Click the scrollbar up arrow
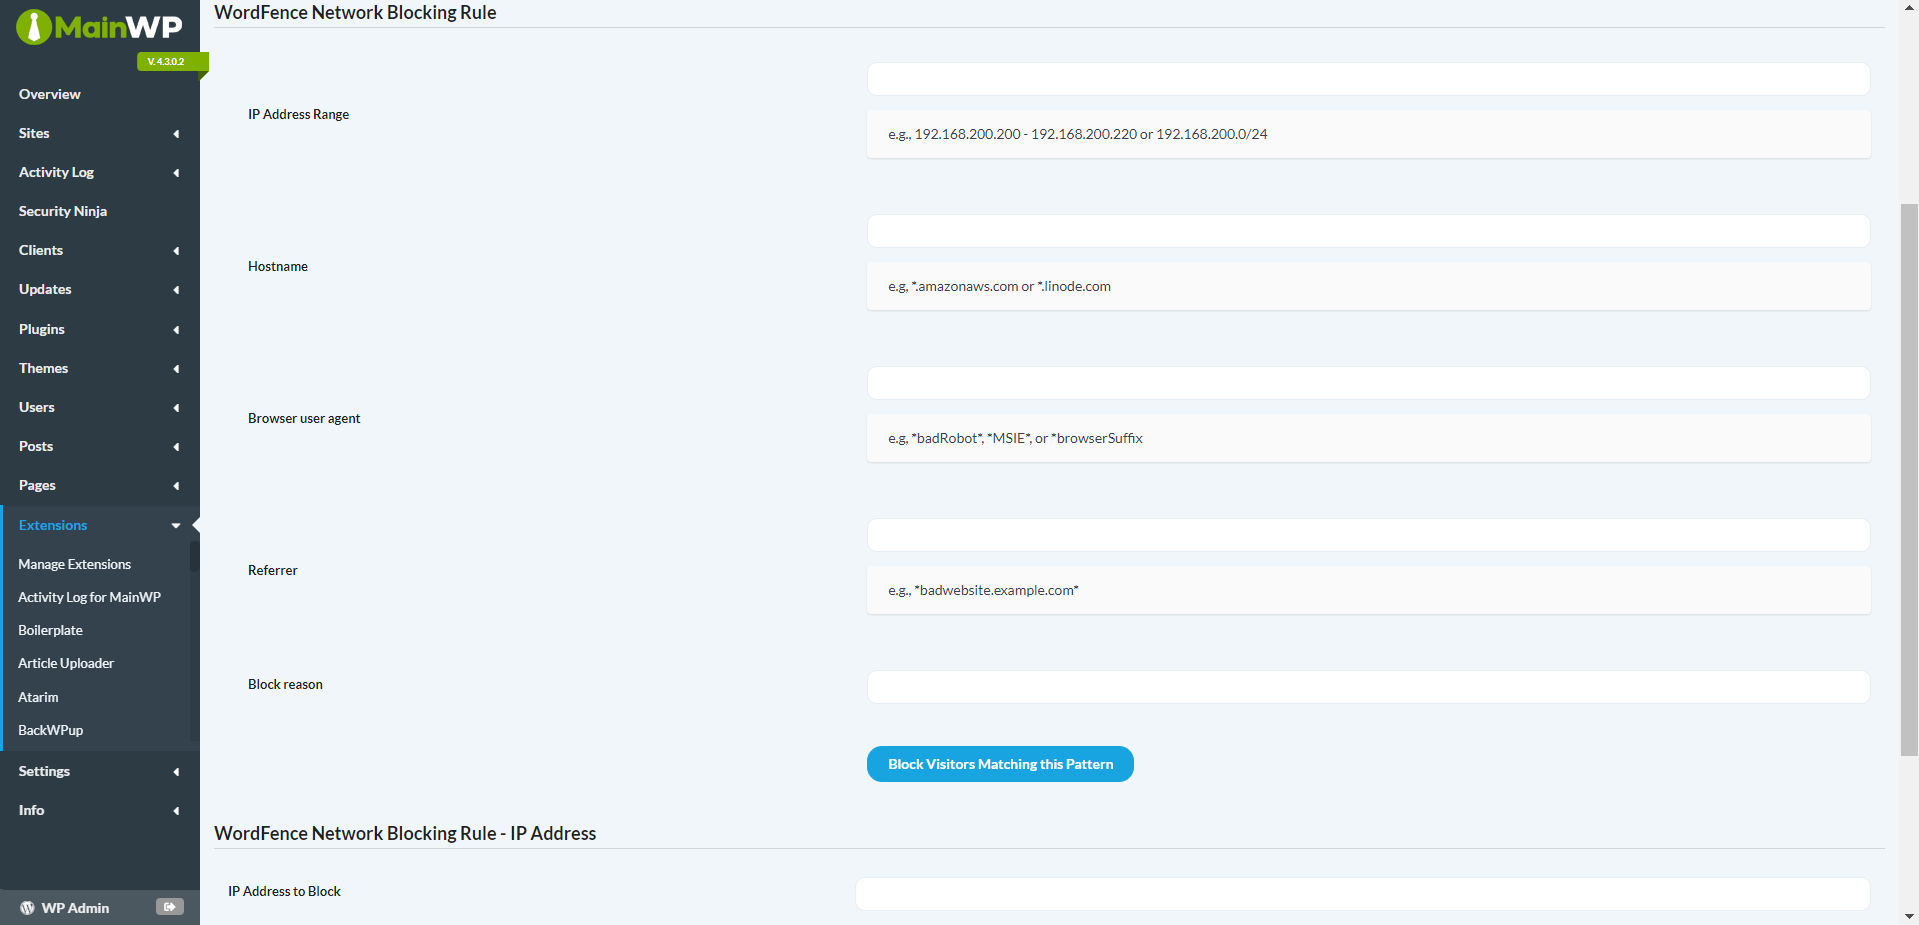 point(1909,8)
